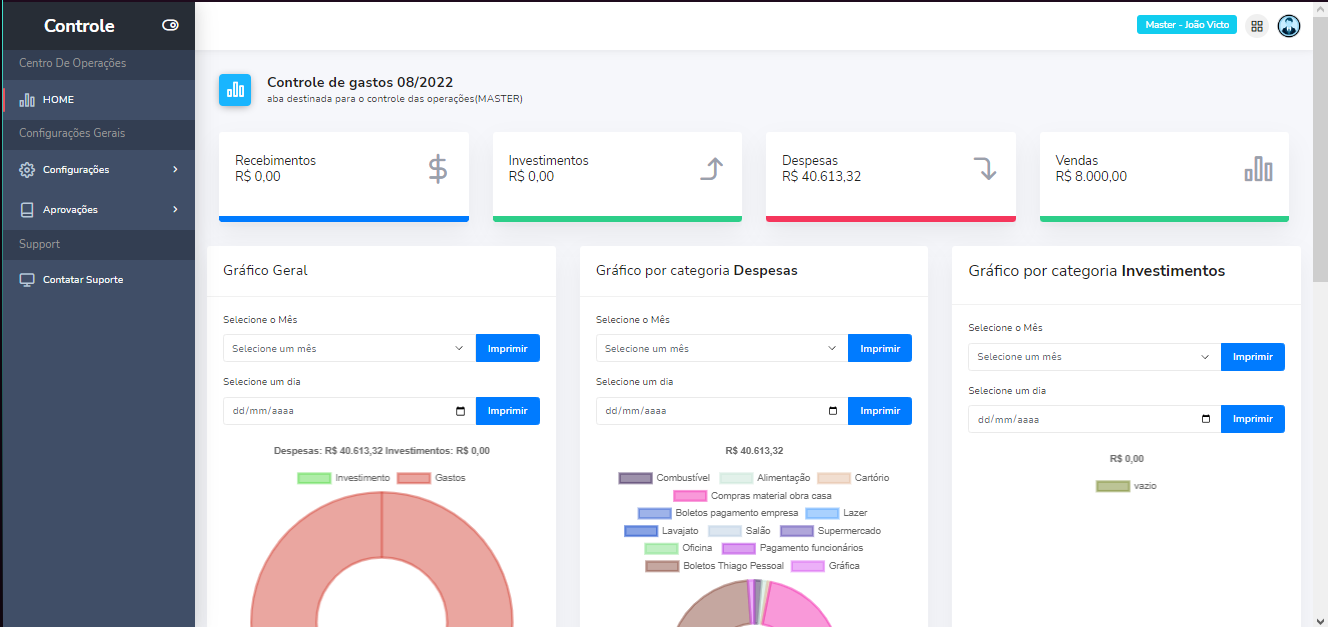This screenshot has width=1328, height=627.
Task: Expand the Configurações chevron arrow
Action: click(x=175, y=170)
